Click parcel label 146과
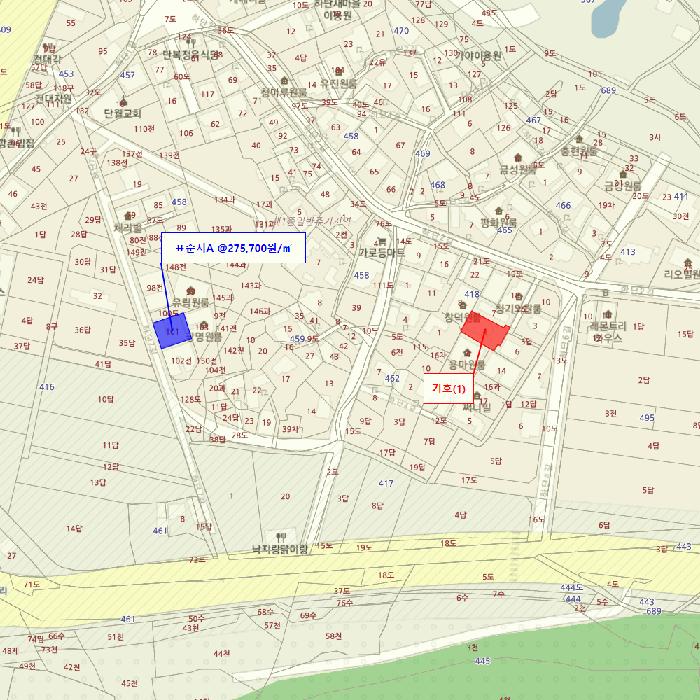Viewport: 700px width, 700px height. click(x=260, y=311)
